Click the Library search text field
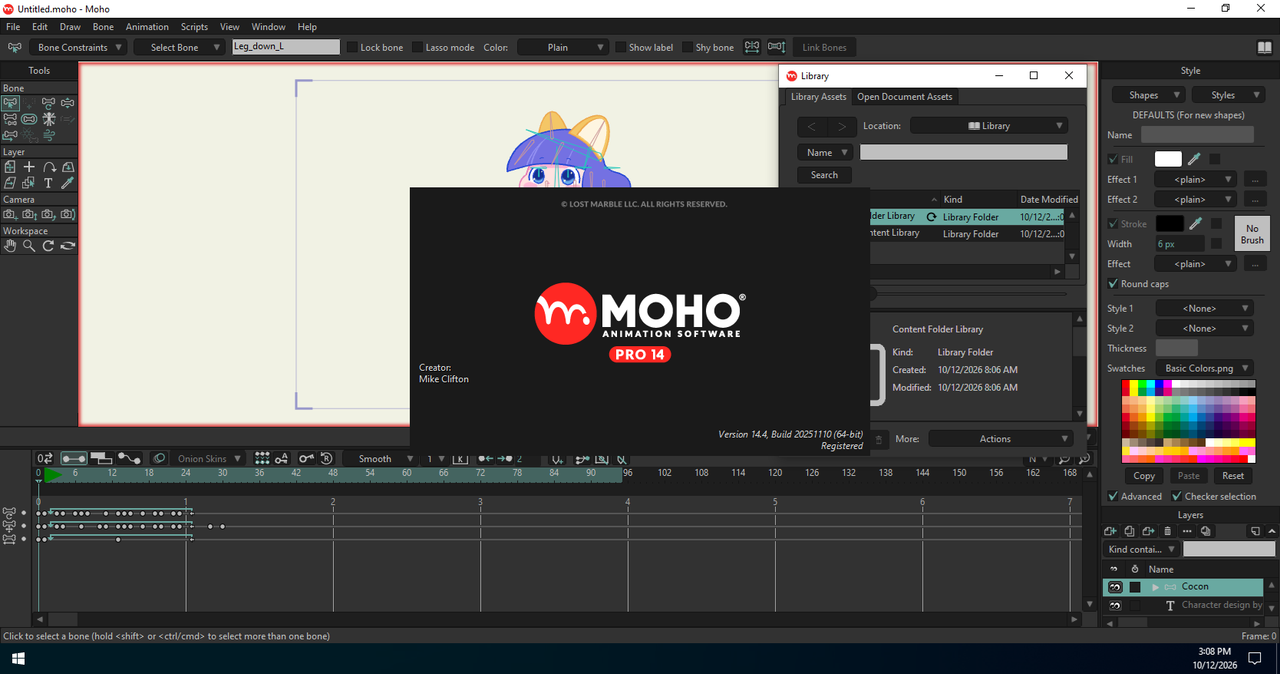This screenshot has height=674, width=1280. pos(963,152)
